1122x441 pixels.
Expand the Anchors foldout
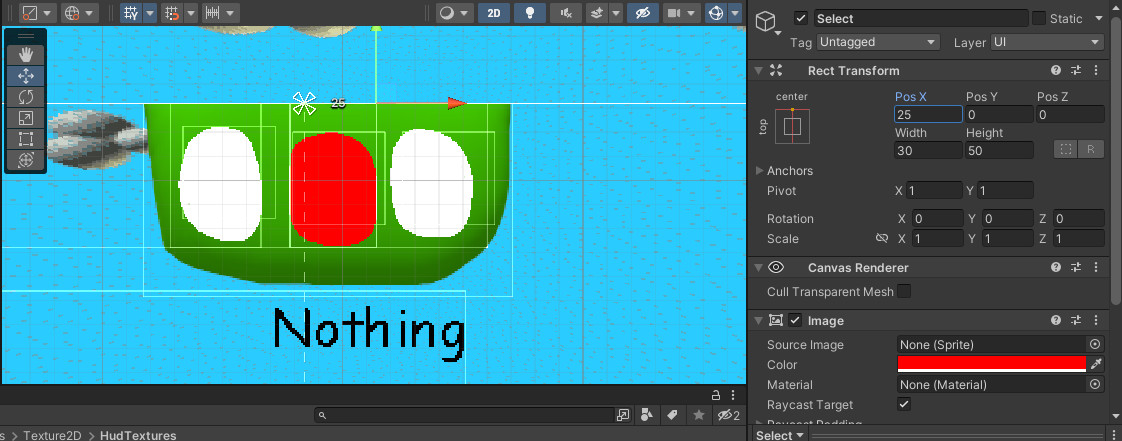pyautogui.click(x=760, y=171)
